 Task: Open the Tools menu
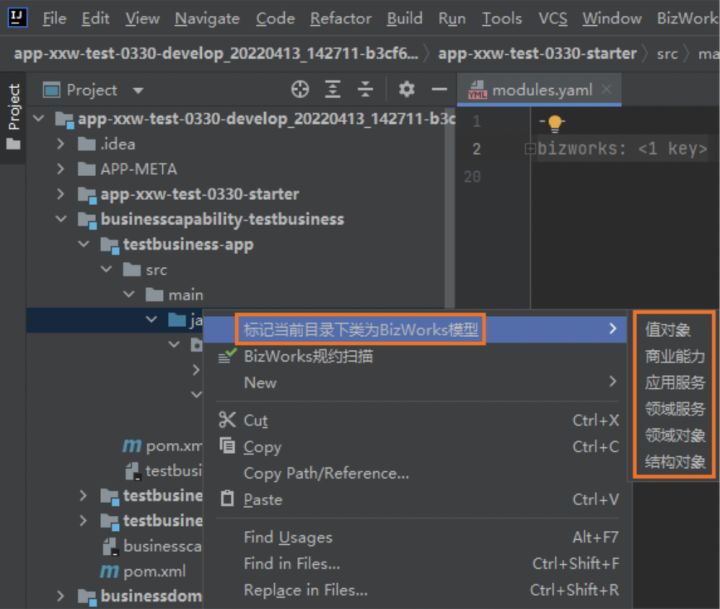(502, 18)
